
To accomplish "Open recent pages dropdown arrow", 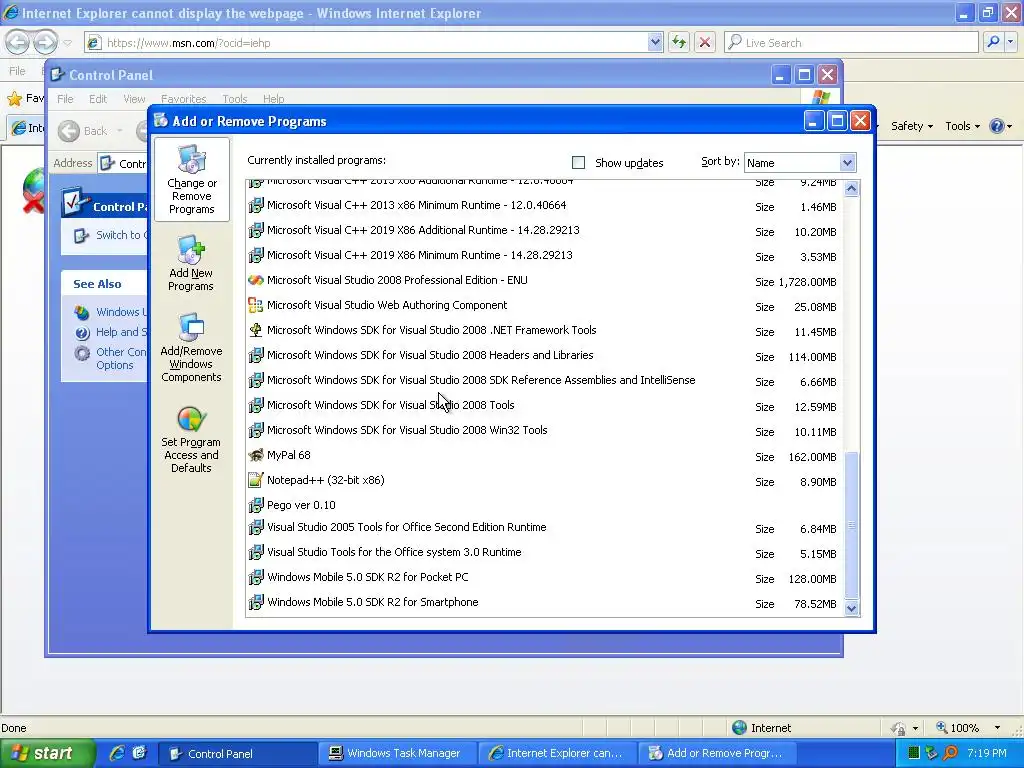I will [x=67, y=43].
